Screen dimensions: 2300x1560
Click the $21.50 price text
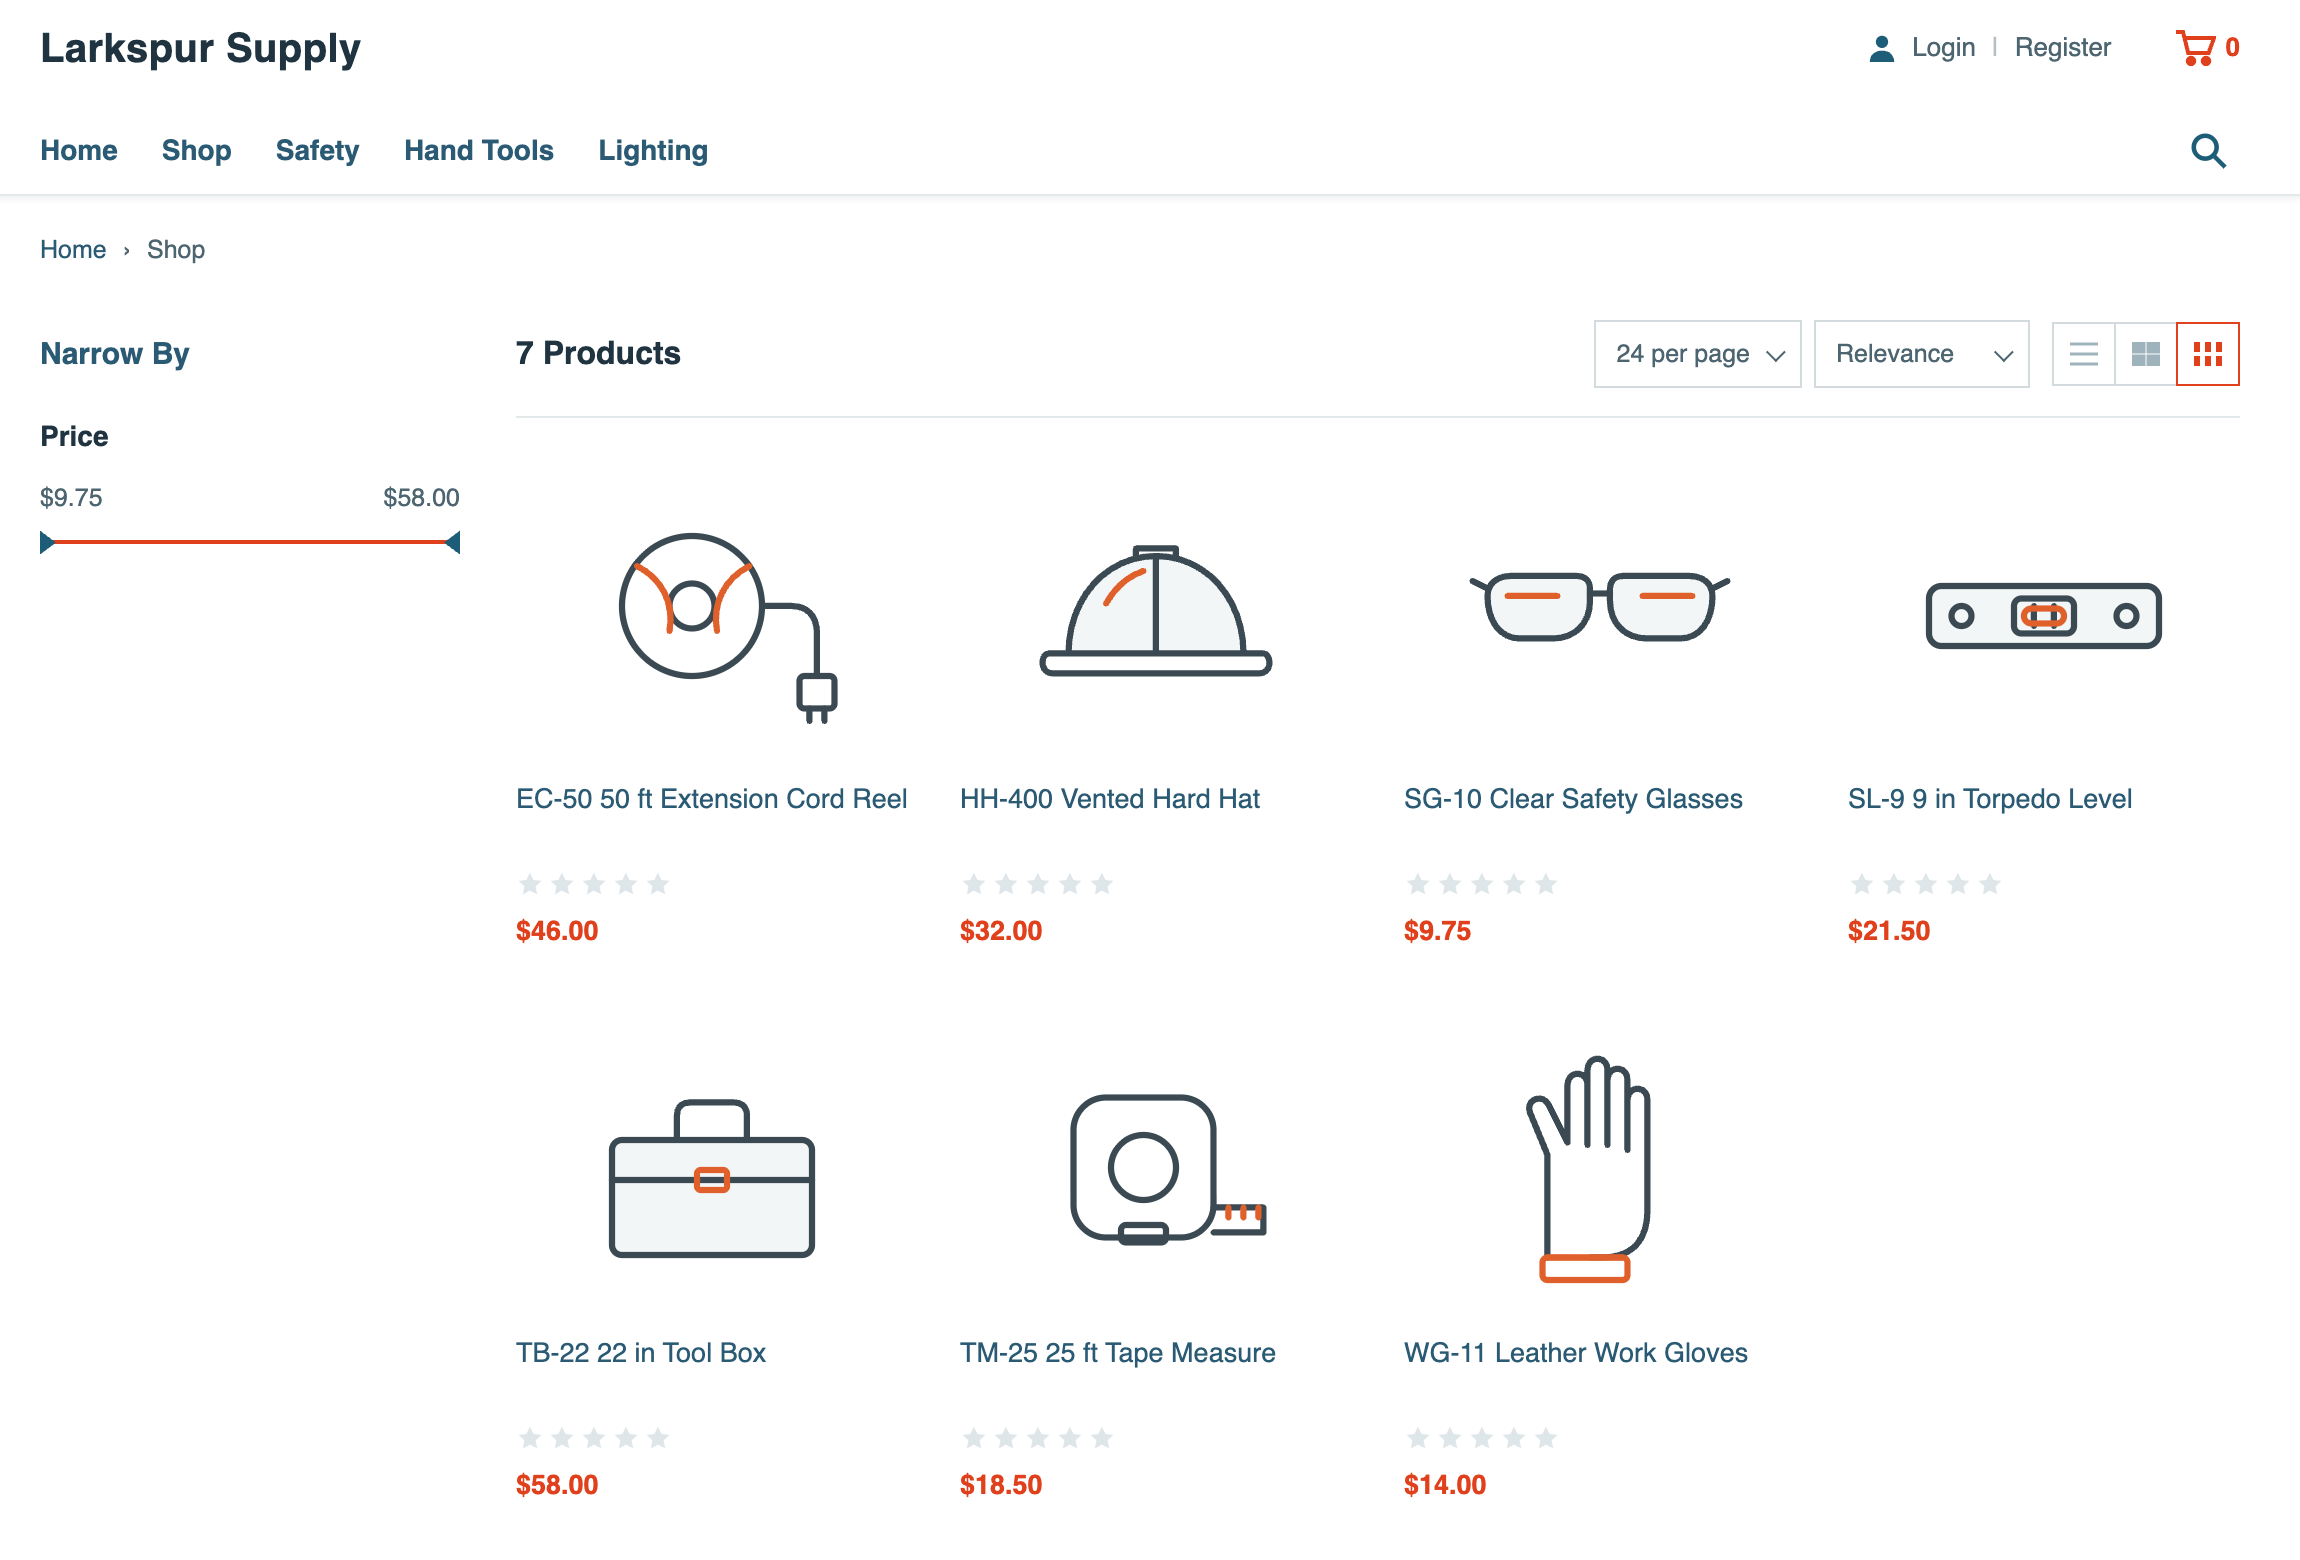point(1889,931)
